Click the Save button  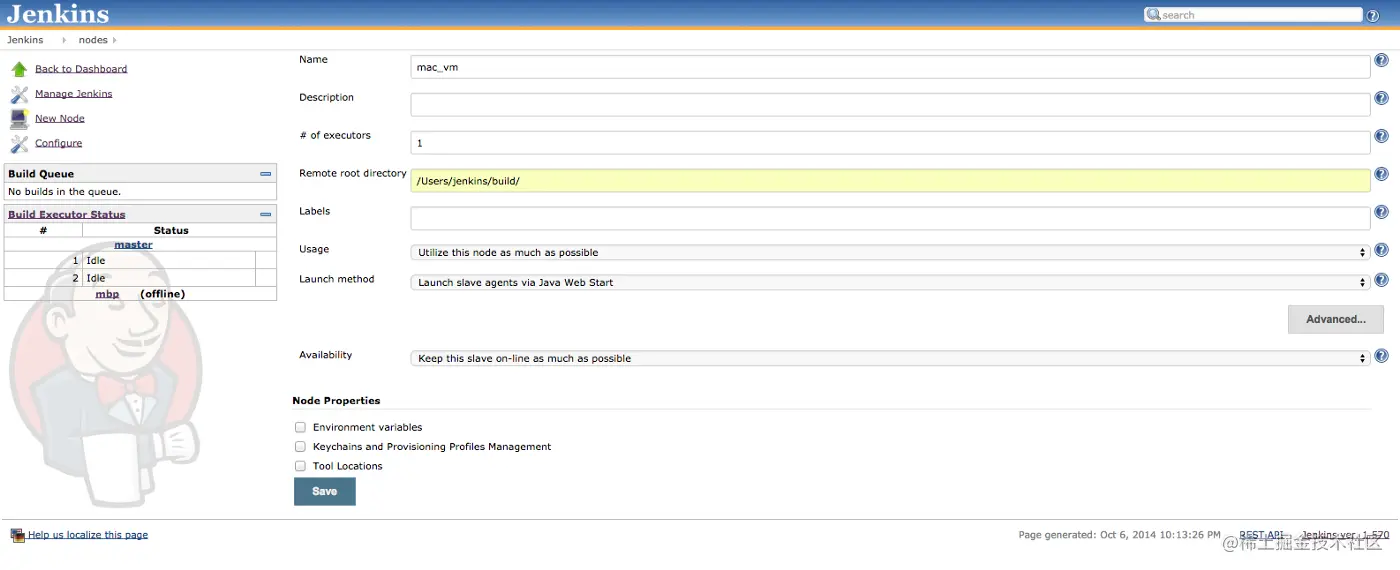coord(325,491)
